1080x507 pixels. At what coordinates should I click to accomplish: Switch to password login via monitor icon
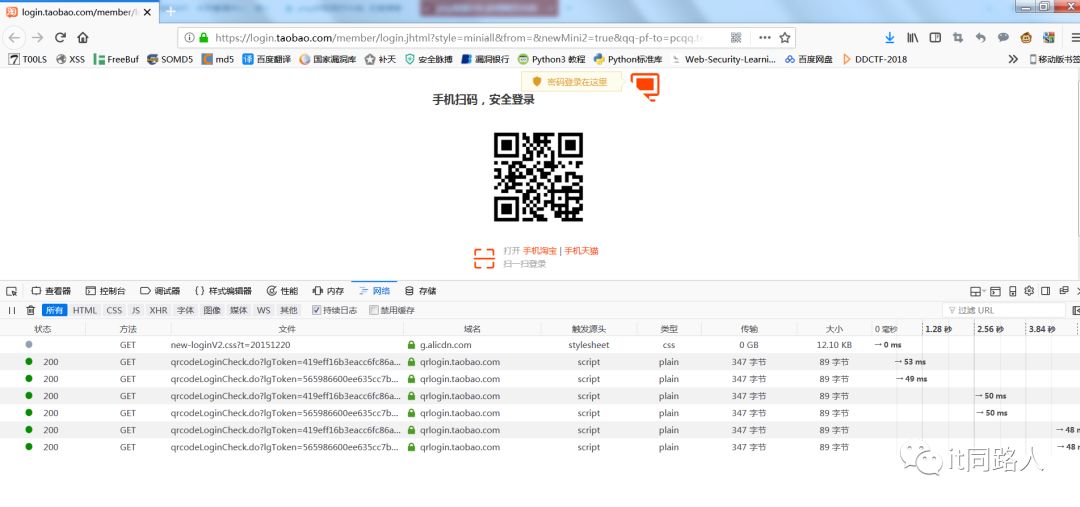pyautogui.click(x=645, y=86)
